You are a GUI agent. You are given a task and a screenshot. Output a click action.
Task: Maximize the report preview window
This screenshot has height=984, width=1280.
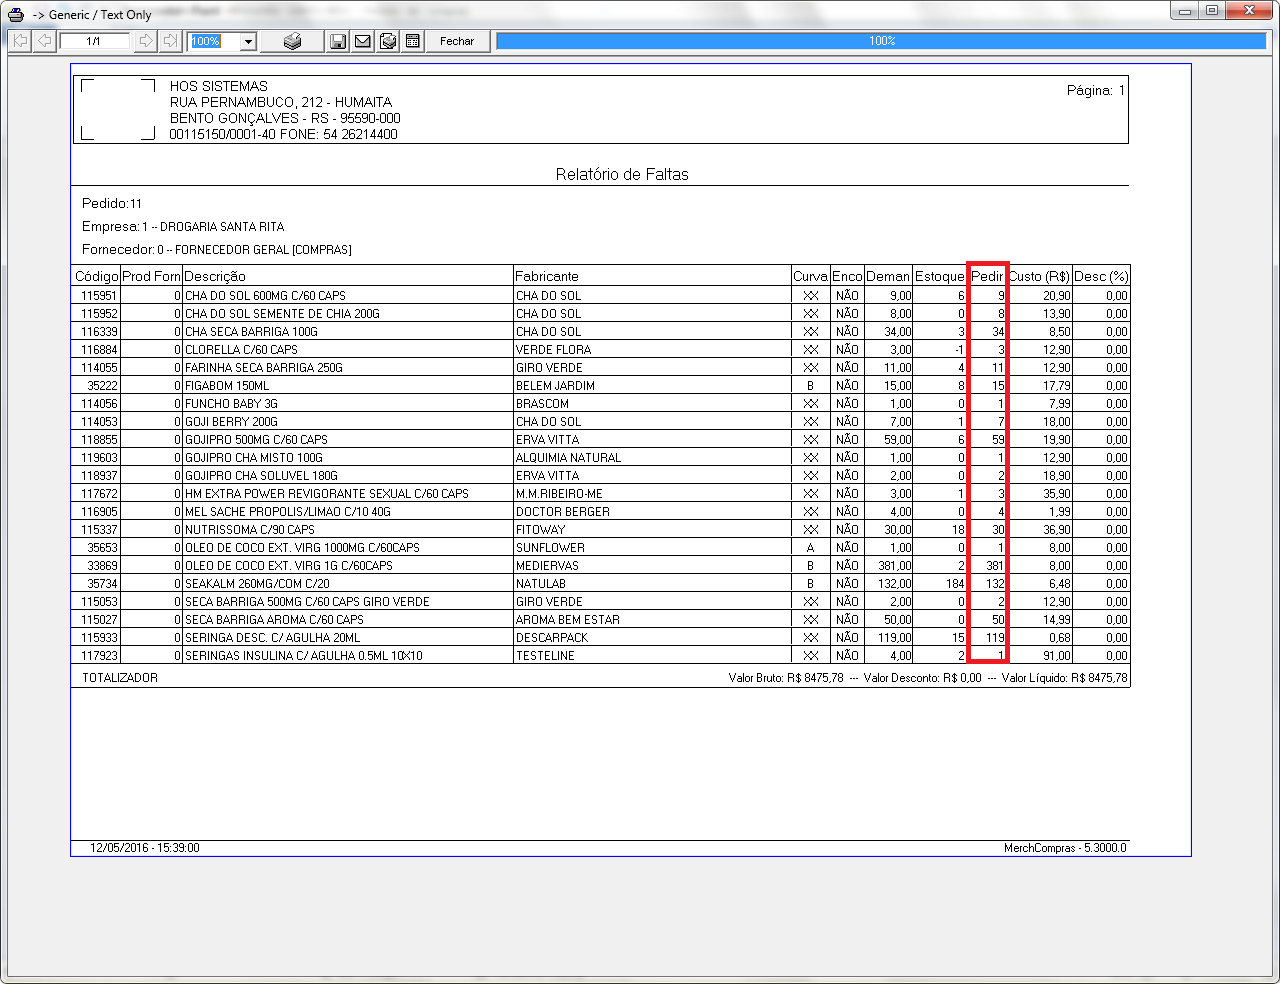[x=1212, y=11]
